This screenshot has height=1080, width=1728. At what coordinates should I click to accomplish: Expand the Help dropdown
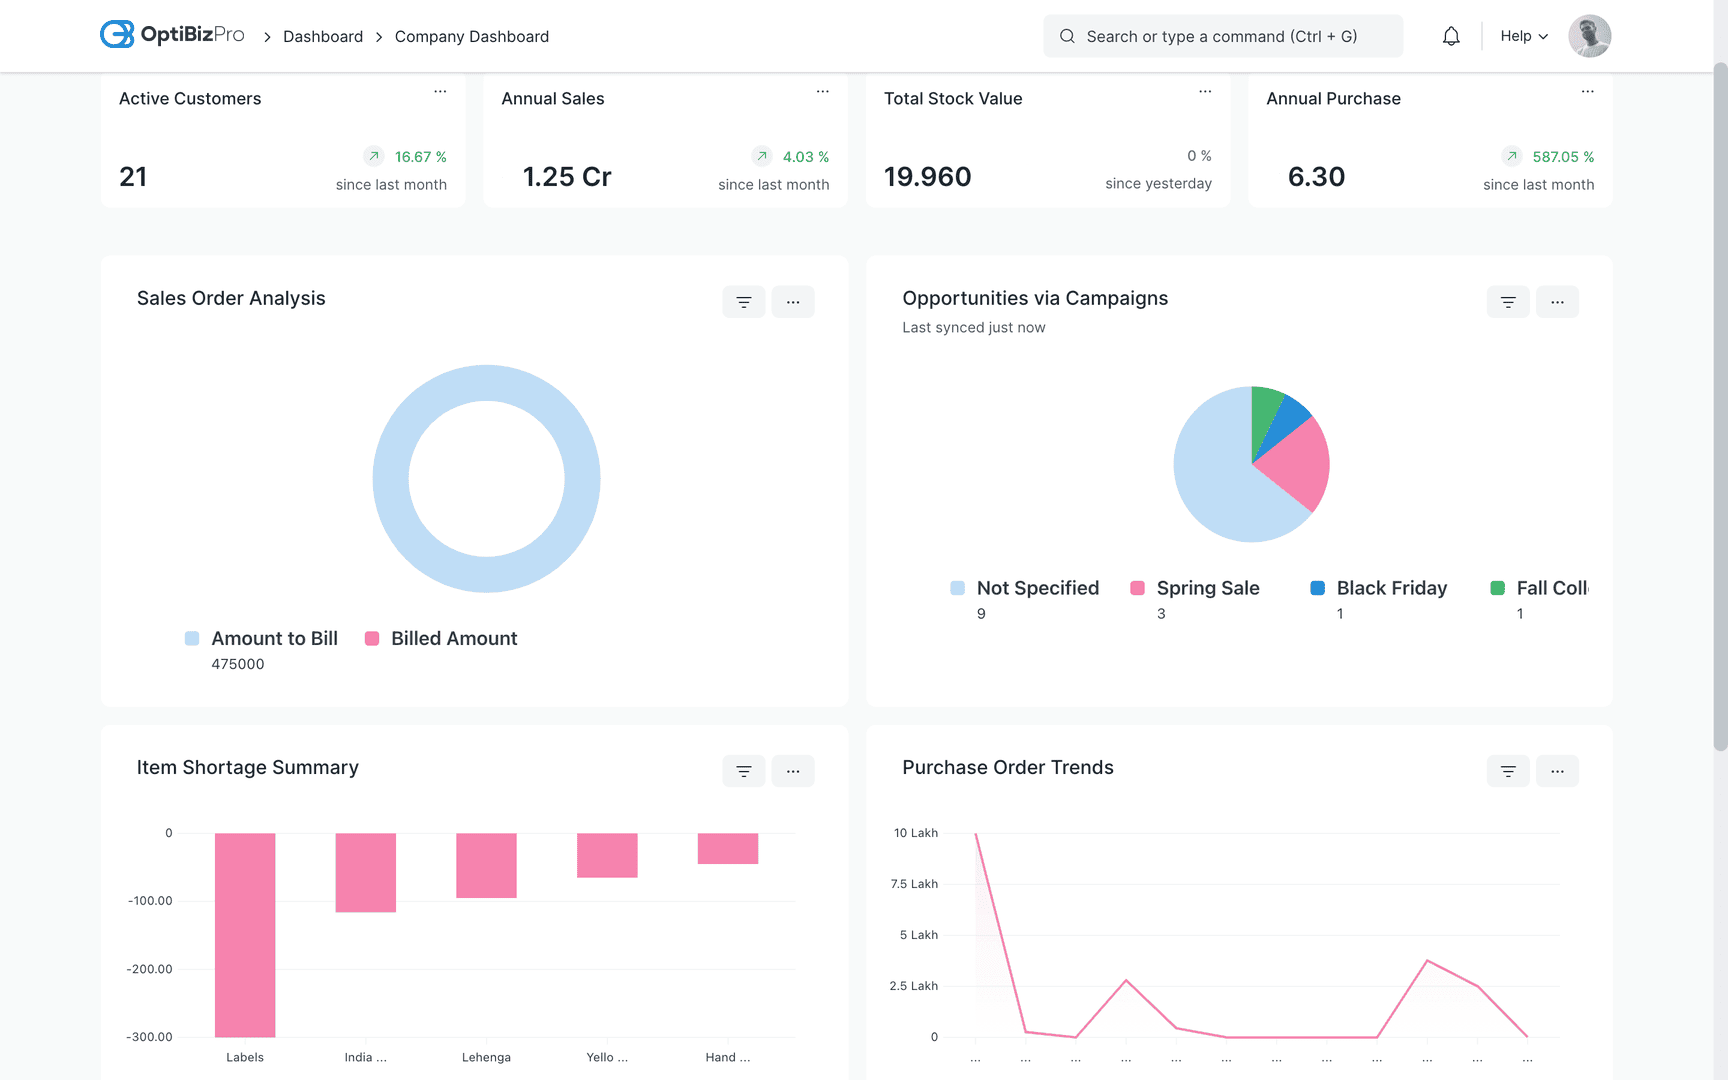(1522, 35)
